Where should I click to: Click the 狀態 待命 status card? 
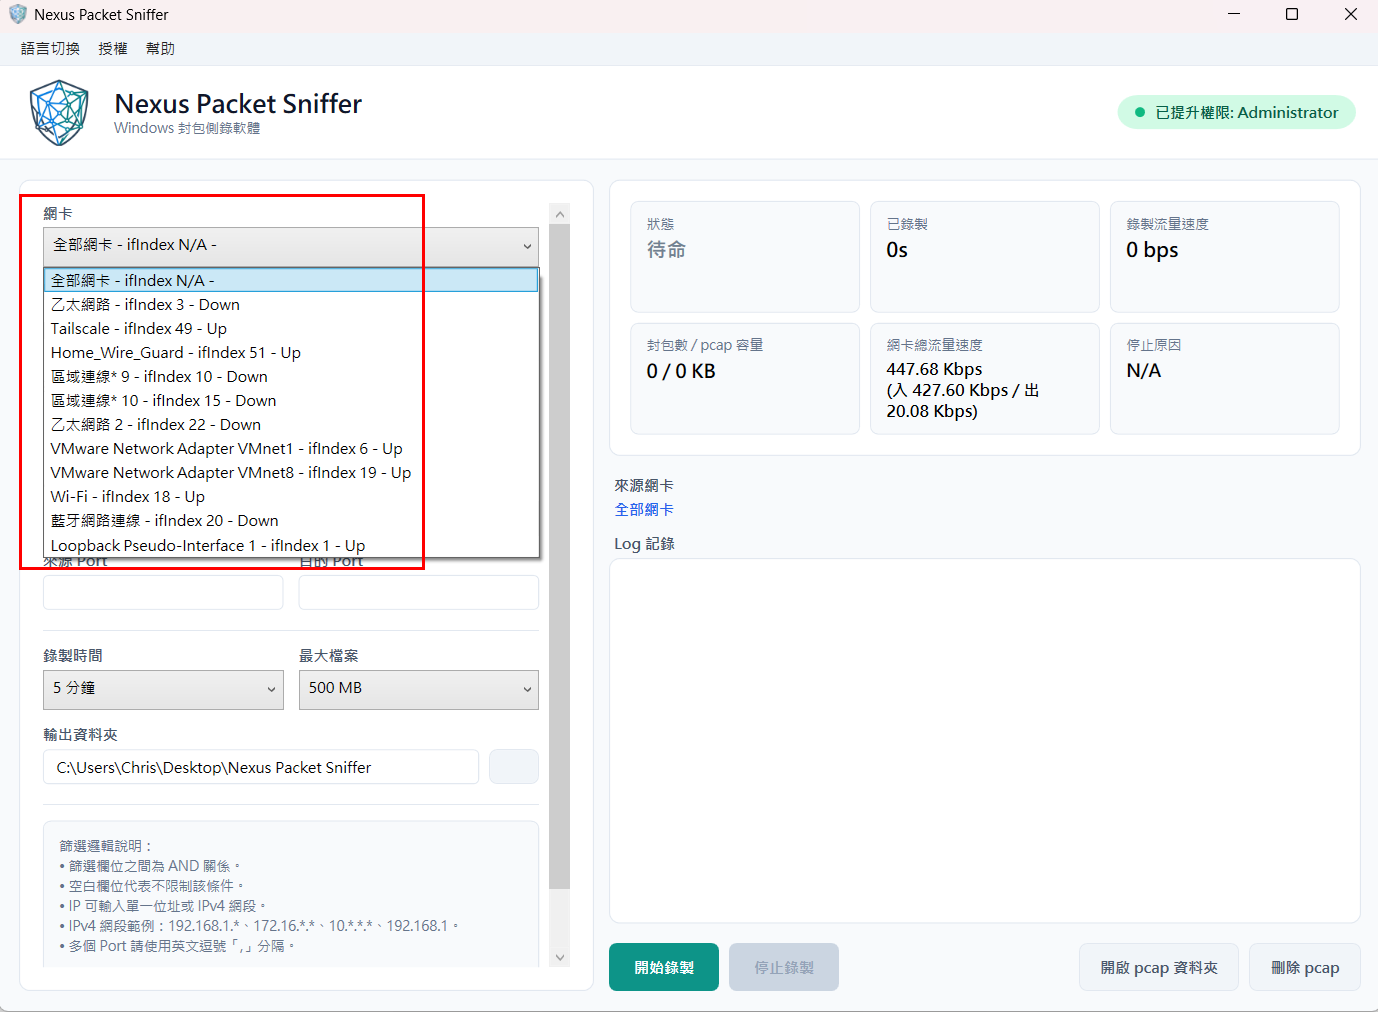pyautogui.click(x=745, y=257)
